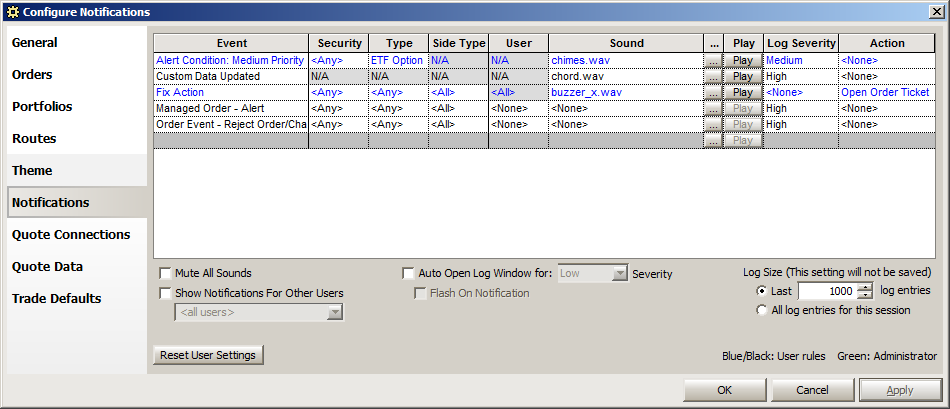Click the 'chimes.wav' sound cell

(626, 61)
